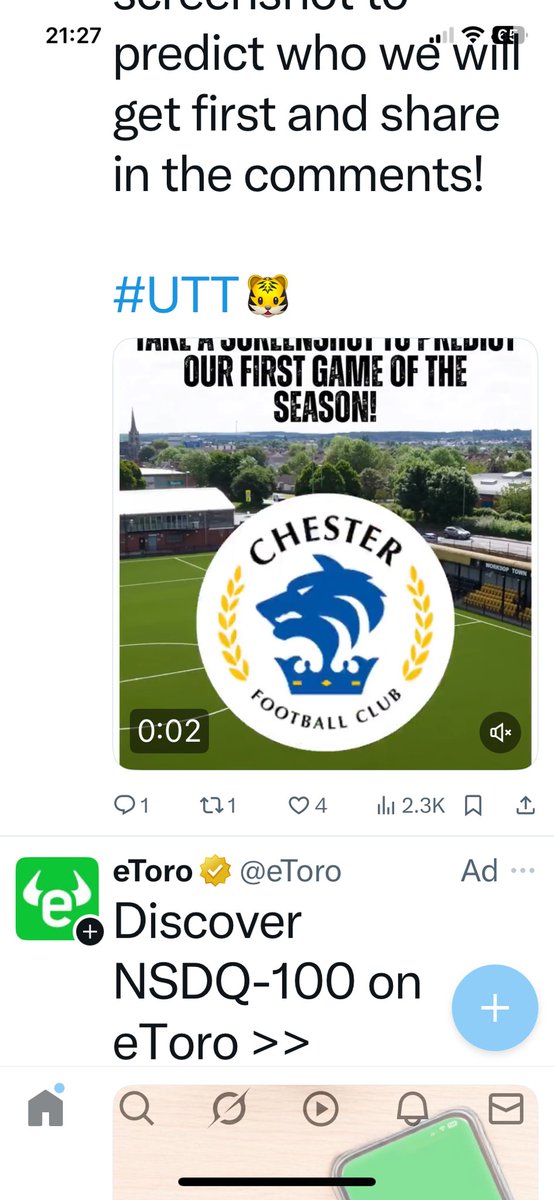The image size is (554, 1200).
Task: Open the video play tab
Action: click(x=321, y=1108)
